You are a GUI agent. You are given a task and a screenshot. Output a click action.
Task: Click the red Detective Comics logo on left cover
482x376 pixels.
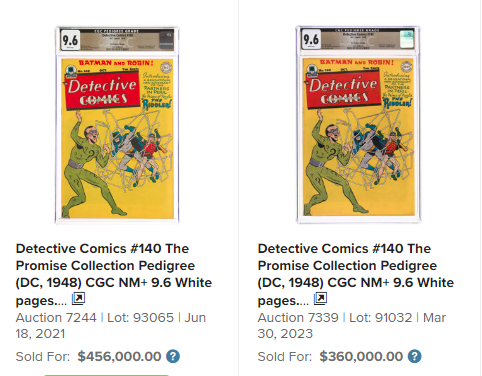pos(102,90)
